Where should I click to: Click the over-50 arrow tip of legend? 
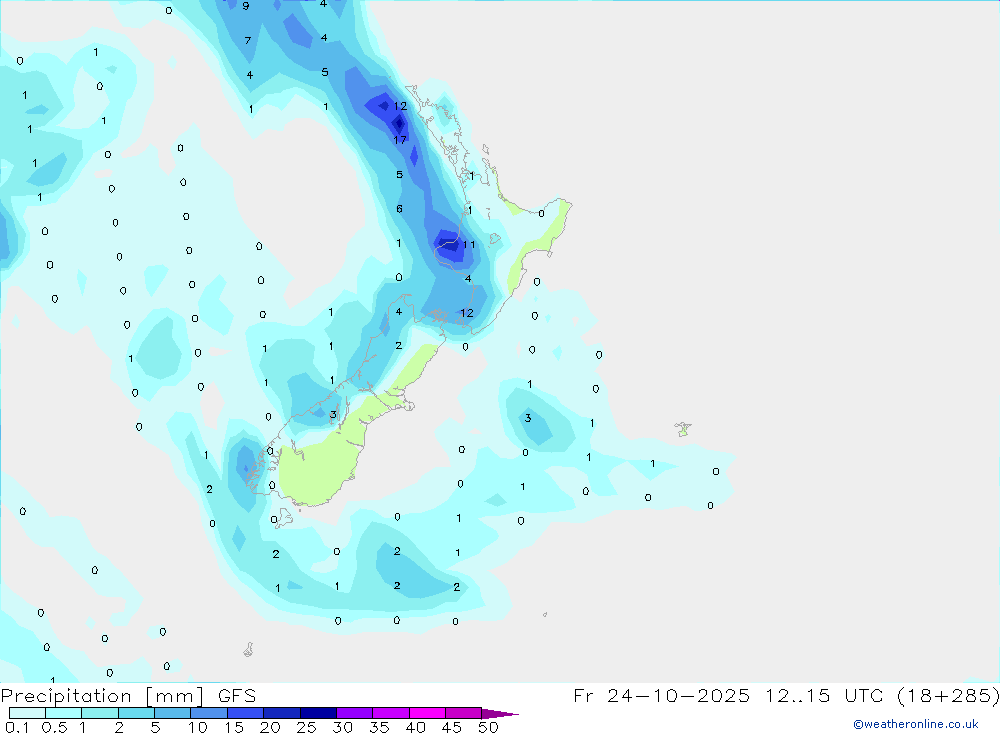point(500,713)
